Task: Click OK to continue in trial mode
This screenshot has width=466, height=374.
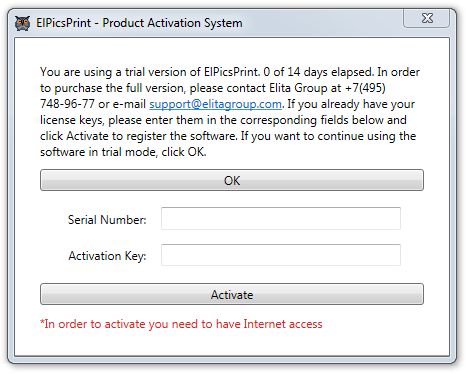Action: 232,180
